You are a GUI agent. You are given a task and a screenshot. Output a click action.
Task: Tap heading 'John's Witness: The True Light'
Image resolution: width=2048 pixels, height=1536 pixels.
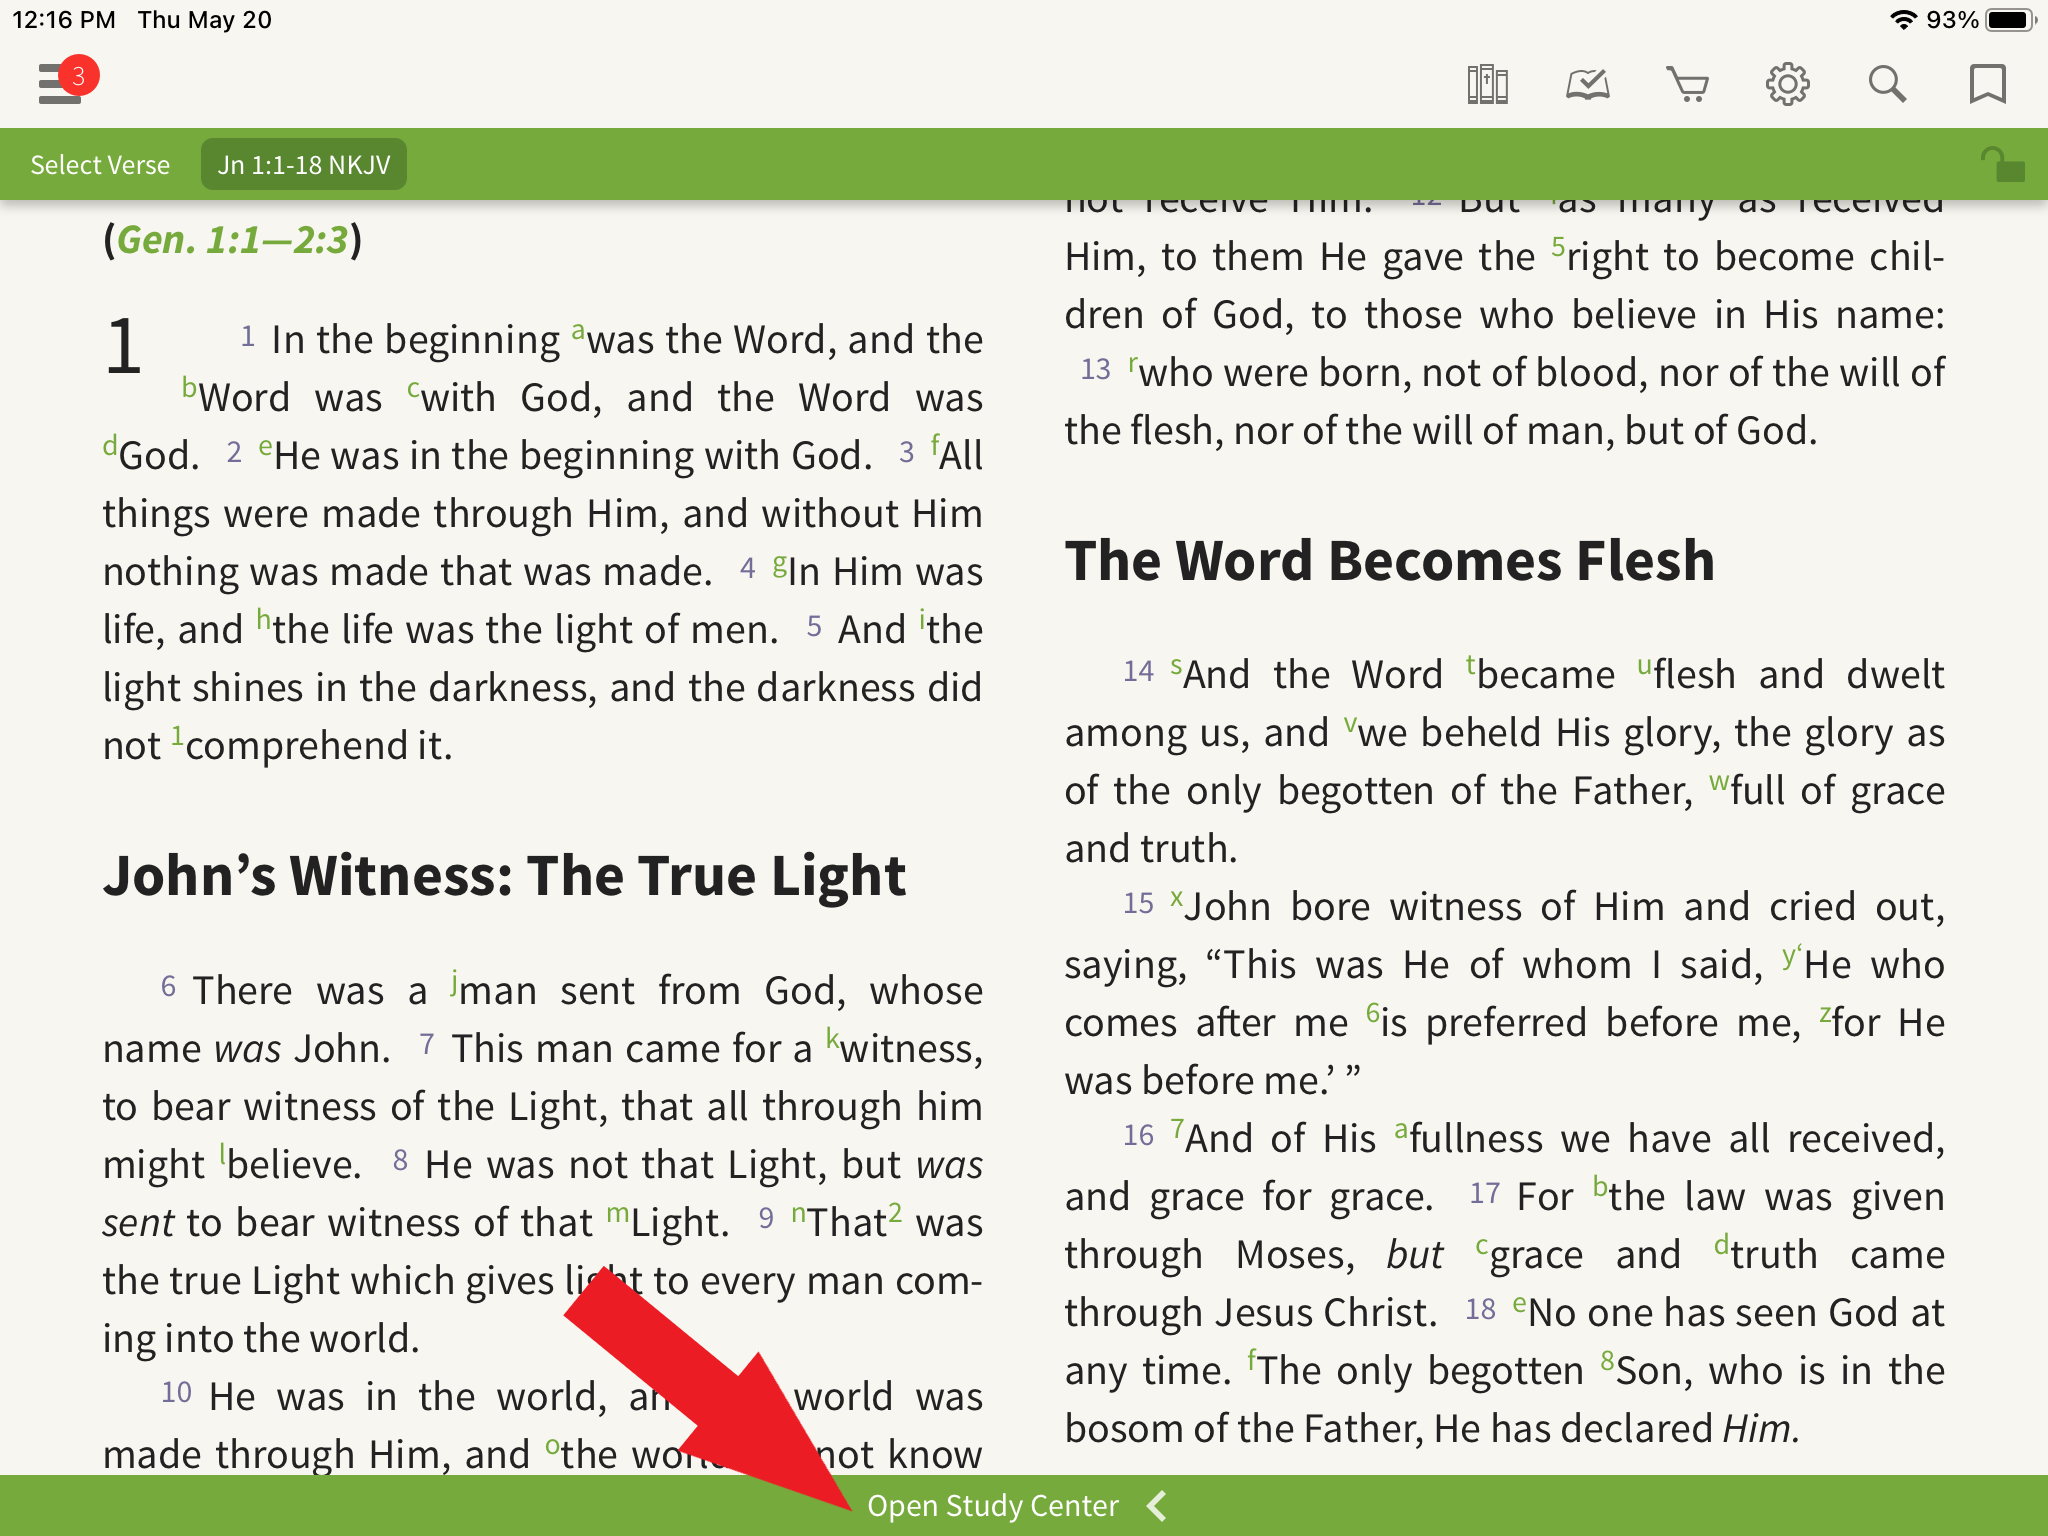click(x=504, y=876)
